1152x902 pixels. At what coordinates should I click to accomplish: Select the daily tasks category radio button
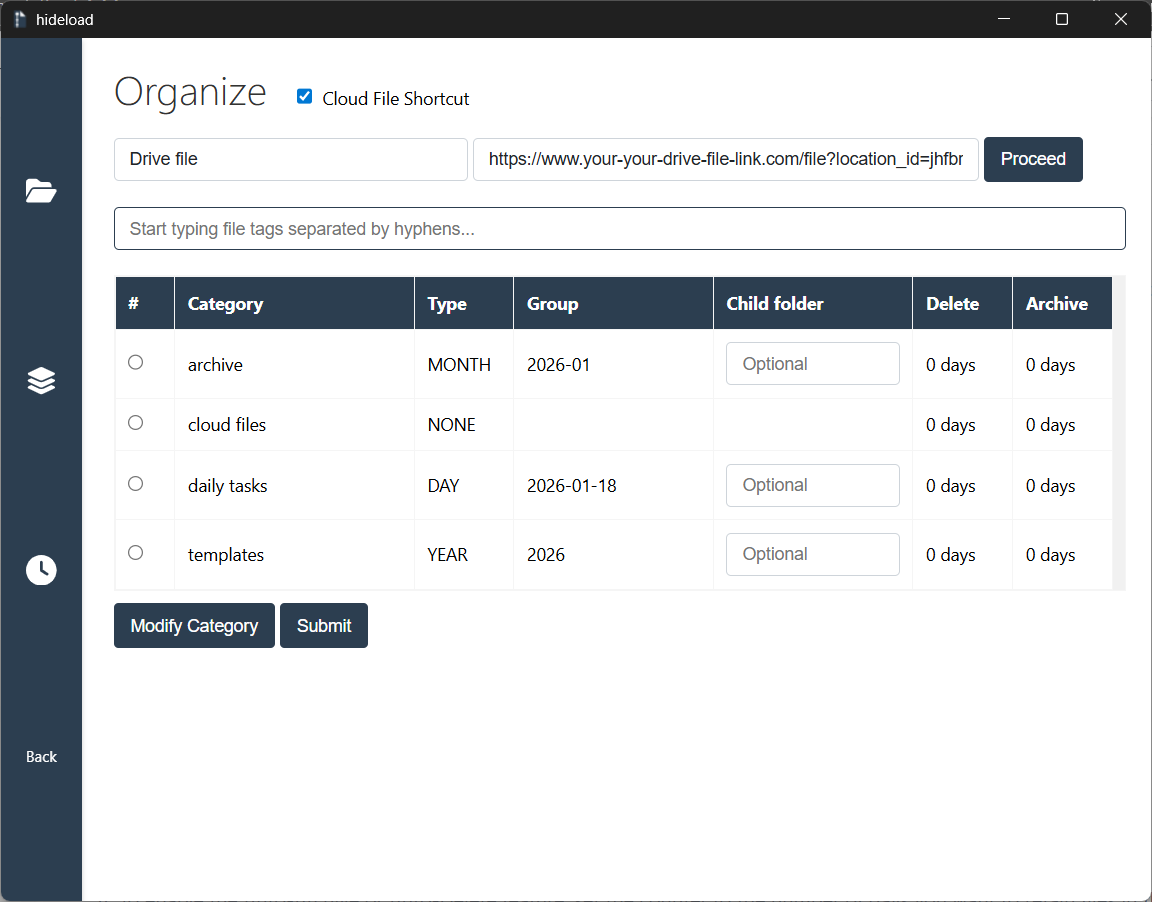pyautogui.click(x=135, y=483)
